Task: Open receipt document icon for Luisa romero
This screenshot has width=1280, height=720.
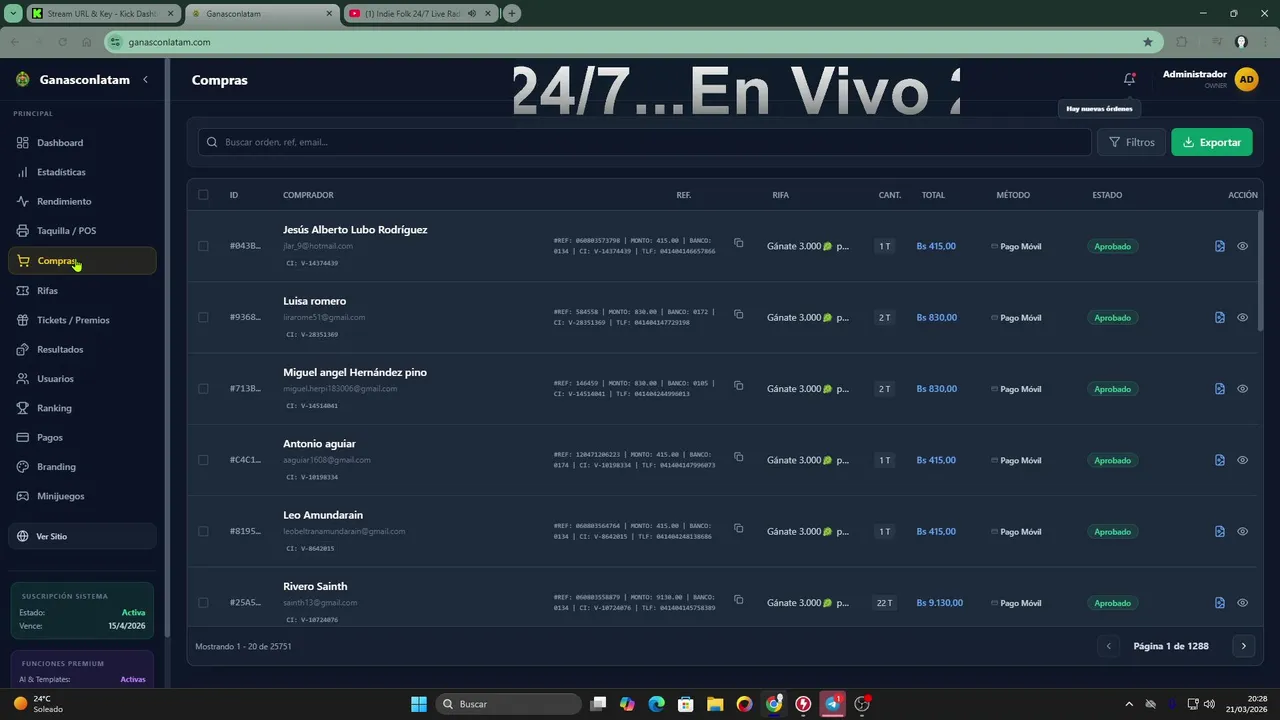Action: [x=1220, y=317]
